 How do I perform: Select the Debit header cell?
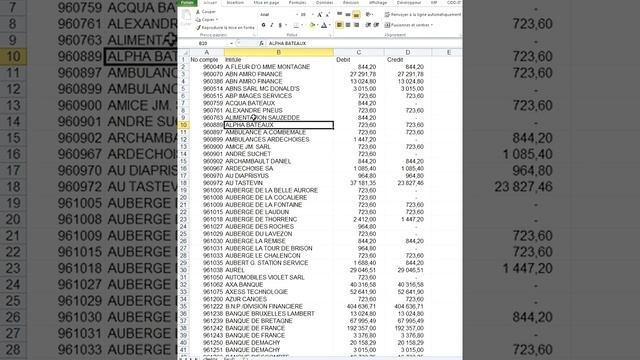pyautogui.click(x=359, y=60)
